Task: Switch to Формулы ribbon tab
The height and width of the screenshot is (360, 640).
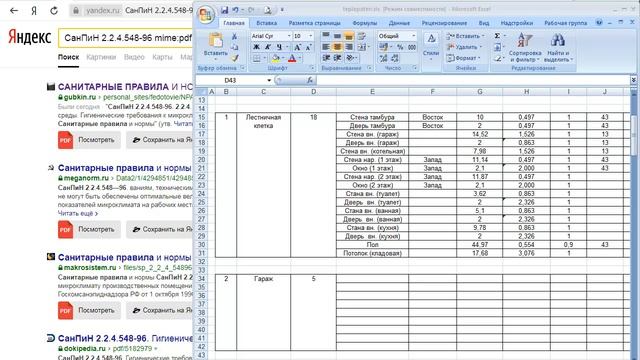Action: click(x=364, y=23)
